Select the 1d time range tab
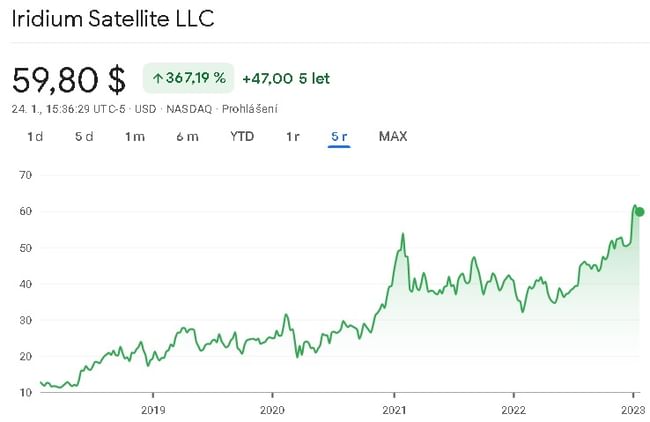 click(x=35, y=136)
